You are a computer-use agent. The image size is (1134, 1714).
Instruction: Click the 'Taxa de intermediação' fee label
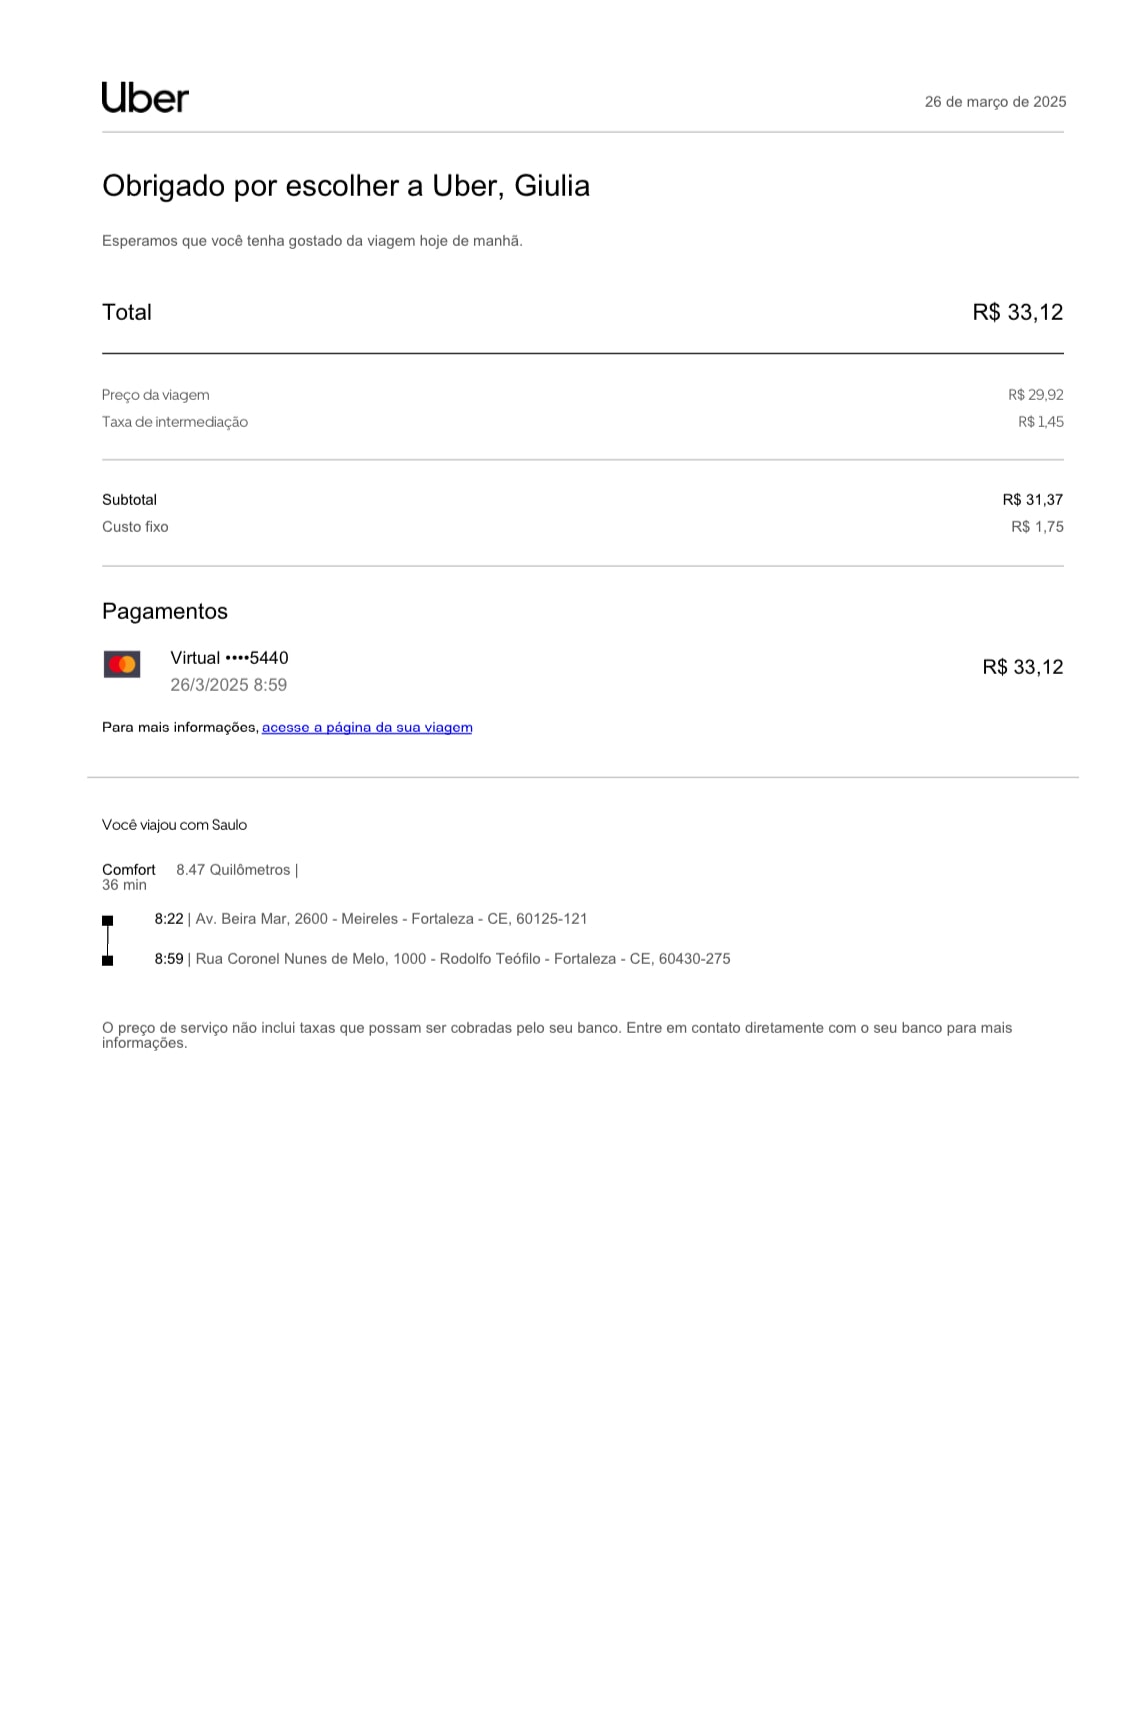[x=175, y=422]
